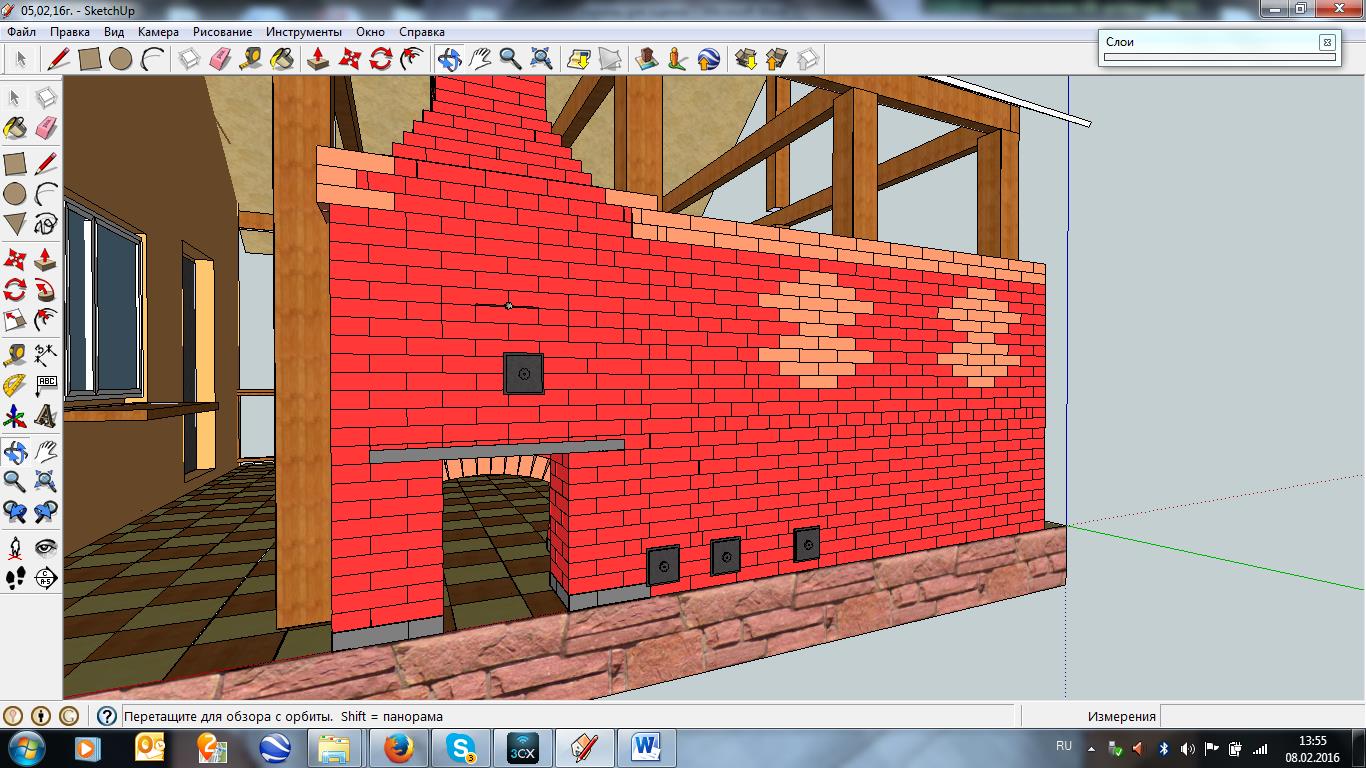Click the question mark help button in status bar
This screenshot has width=1366, height=768.
(106, 716)
